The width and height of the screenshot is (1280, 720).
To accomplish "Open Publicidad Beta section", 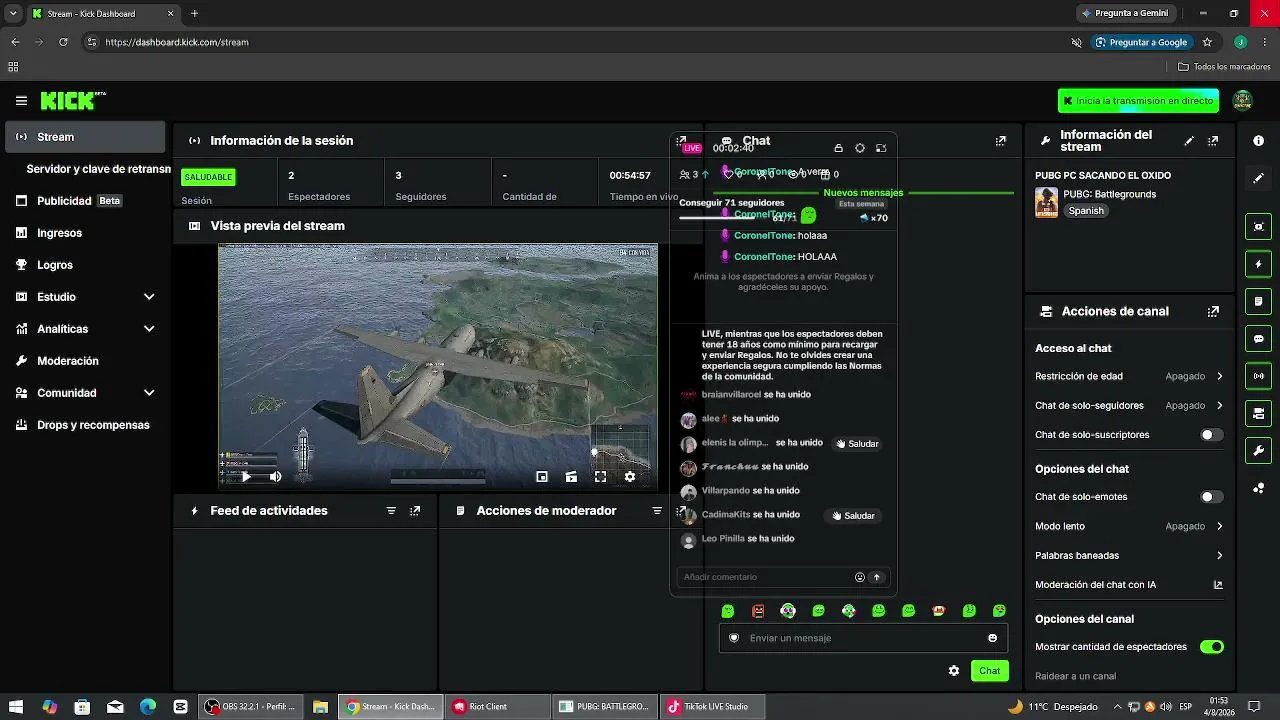I will 85,201.
